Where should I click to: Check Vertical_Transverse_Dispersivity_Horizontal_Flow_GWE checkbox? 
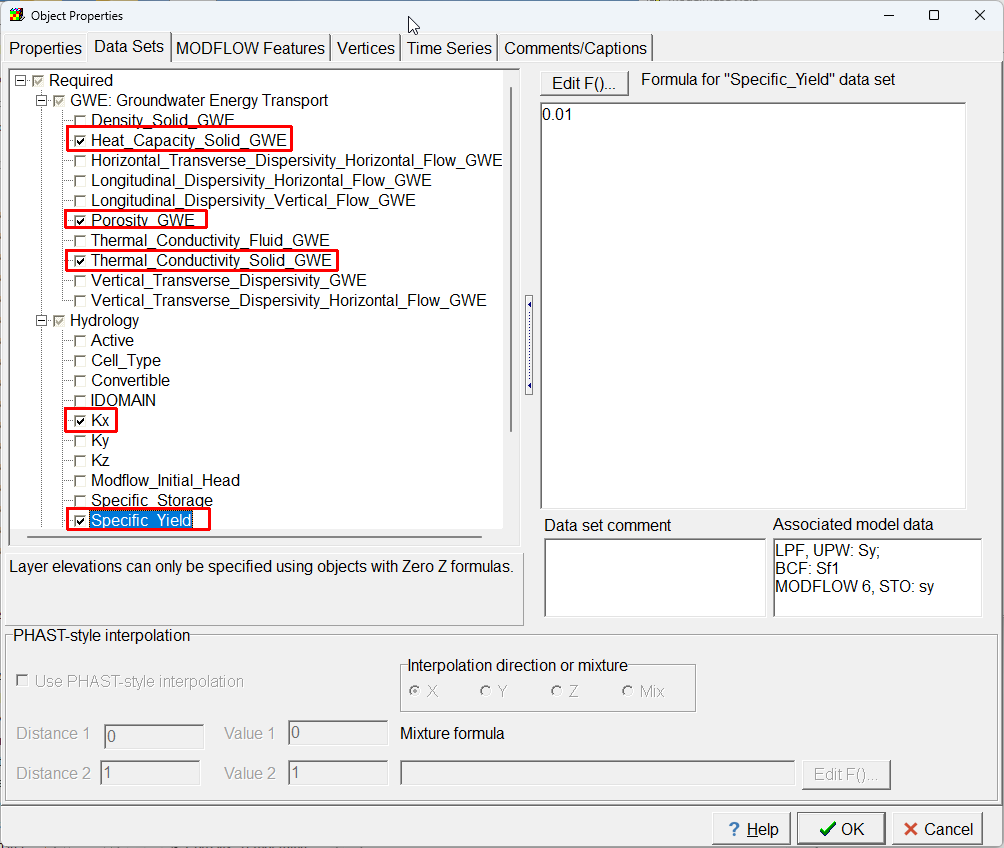point(80,301)
